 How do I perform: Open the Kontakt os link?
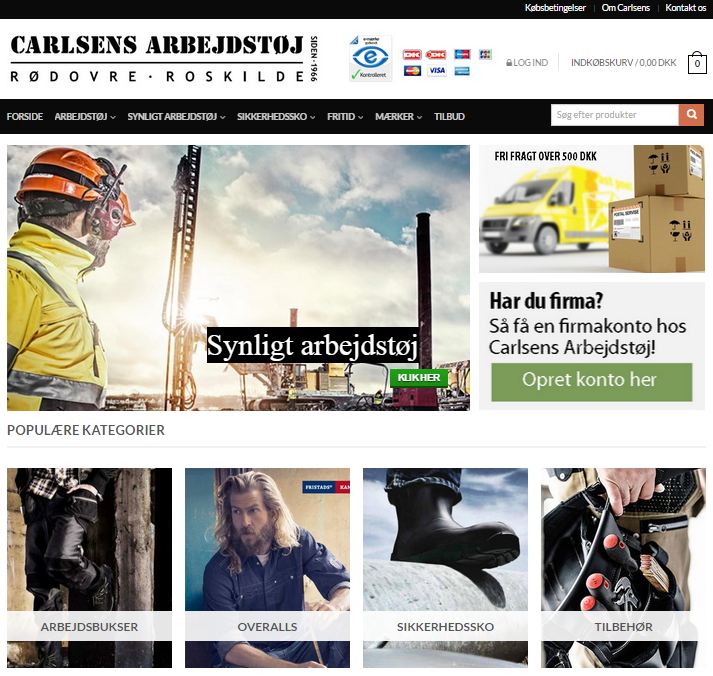[x=685, y=8]
